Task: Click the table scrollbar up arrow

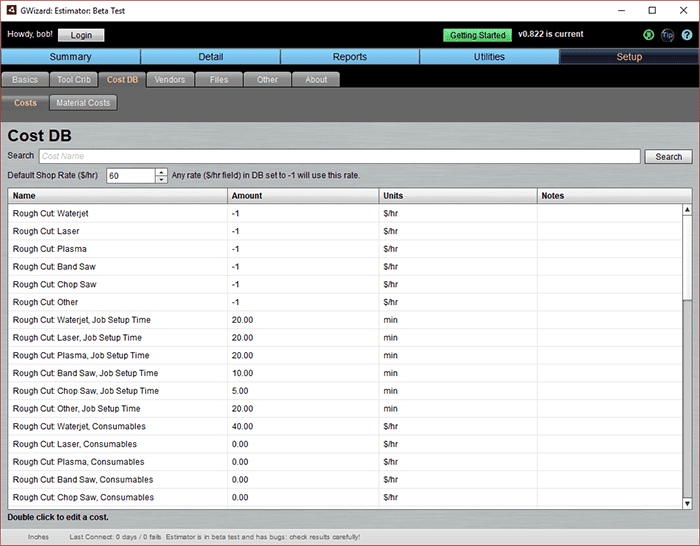Action: [687, 210]
